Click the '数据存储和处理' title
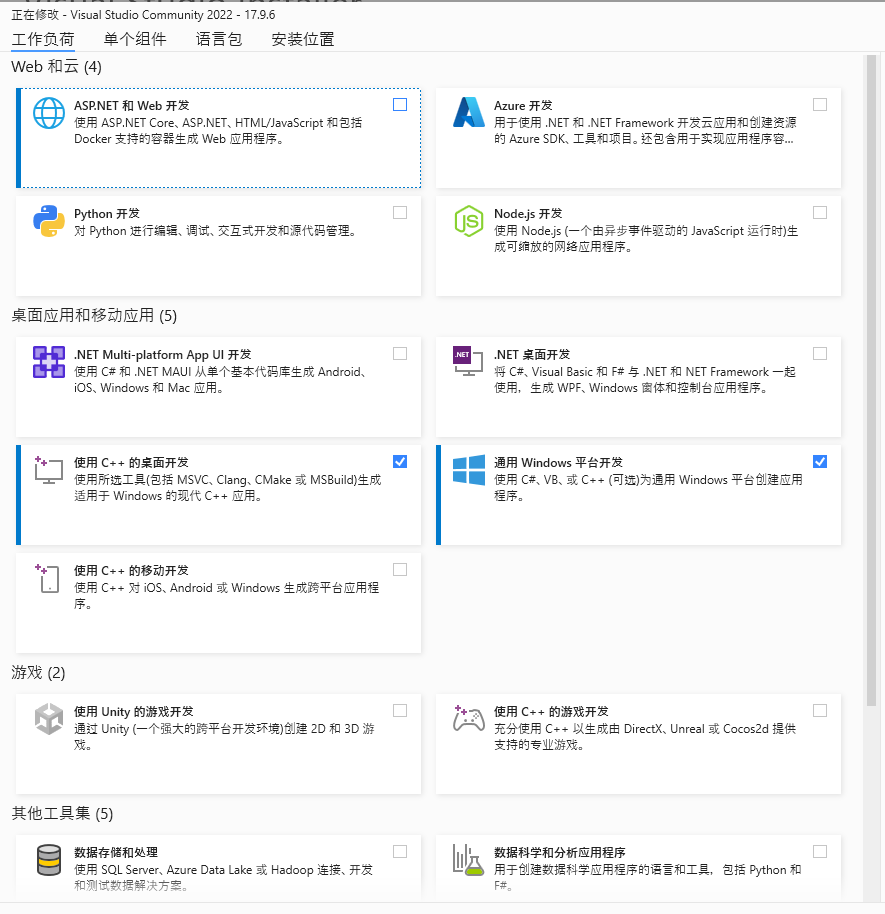 (x=116, y=853)
